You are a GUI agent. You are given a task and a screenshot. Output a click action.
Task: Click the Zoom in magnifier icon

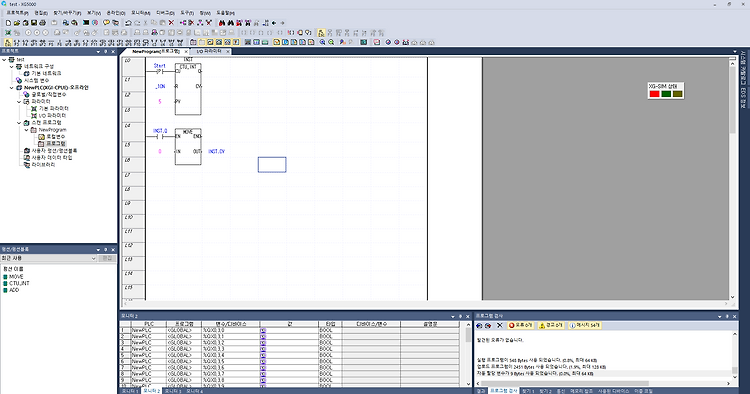[x=322, y=42]
